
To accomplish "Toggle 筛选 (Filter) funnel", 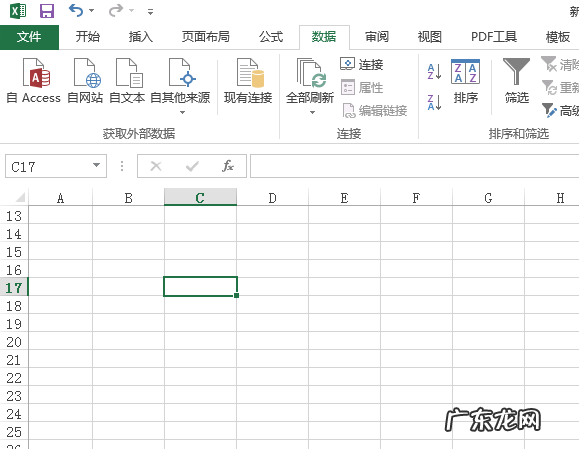I will click(517, 81).
